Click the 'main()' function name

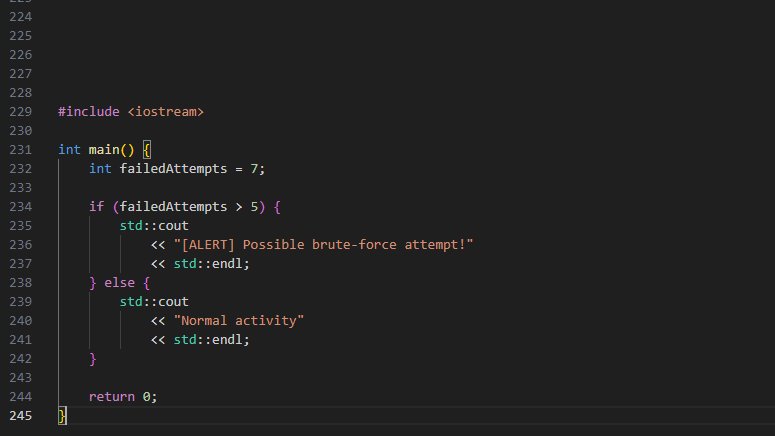tap(111, 150)
